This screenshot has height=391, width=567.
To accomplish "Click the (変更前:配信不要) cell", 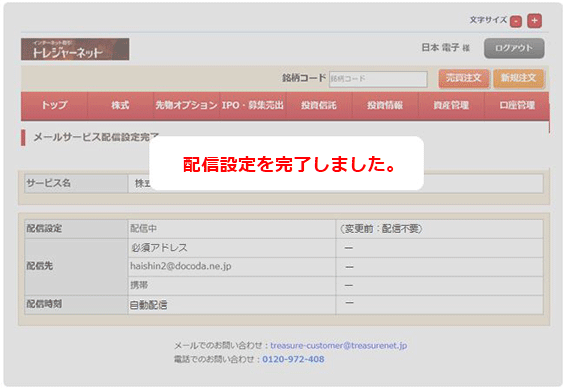I will (x=439, y=229).
